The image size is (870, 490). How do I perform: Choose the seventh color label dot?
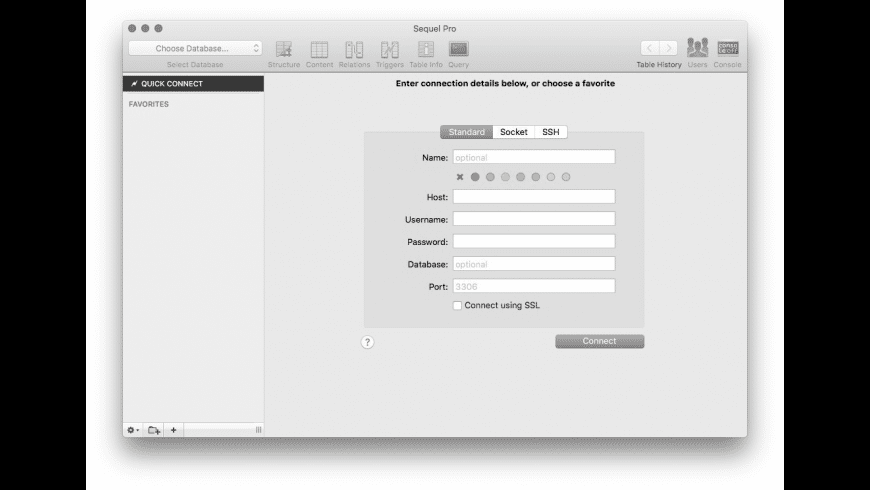coord(566,177)
